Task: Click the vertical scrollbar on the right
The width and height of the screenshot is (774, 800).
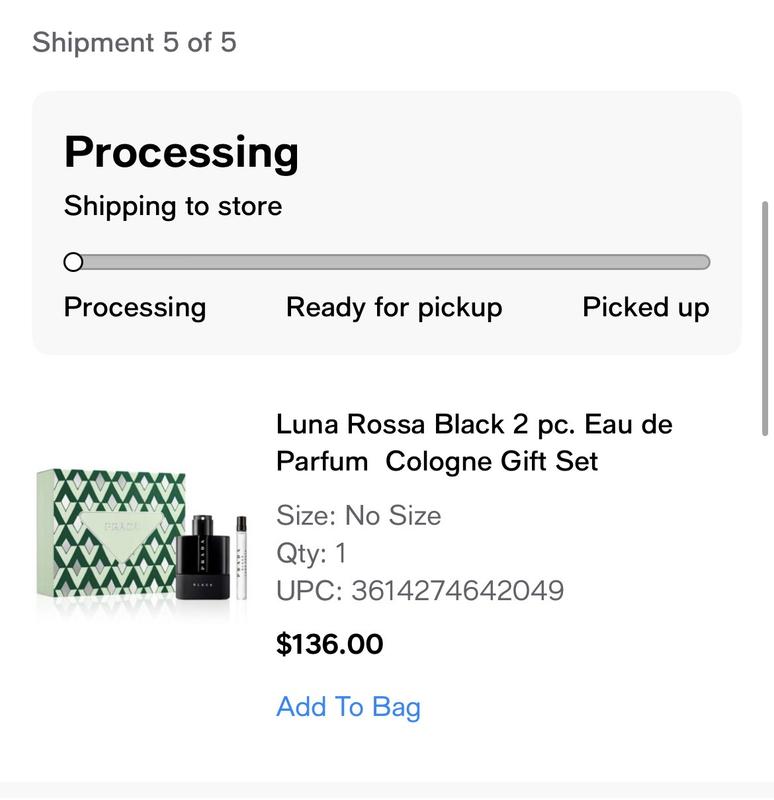Action: (x=766, y=318)
